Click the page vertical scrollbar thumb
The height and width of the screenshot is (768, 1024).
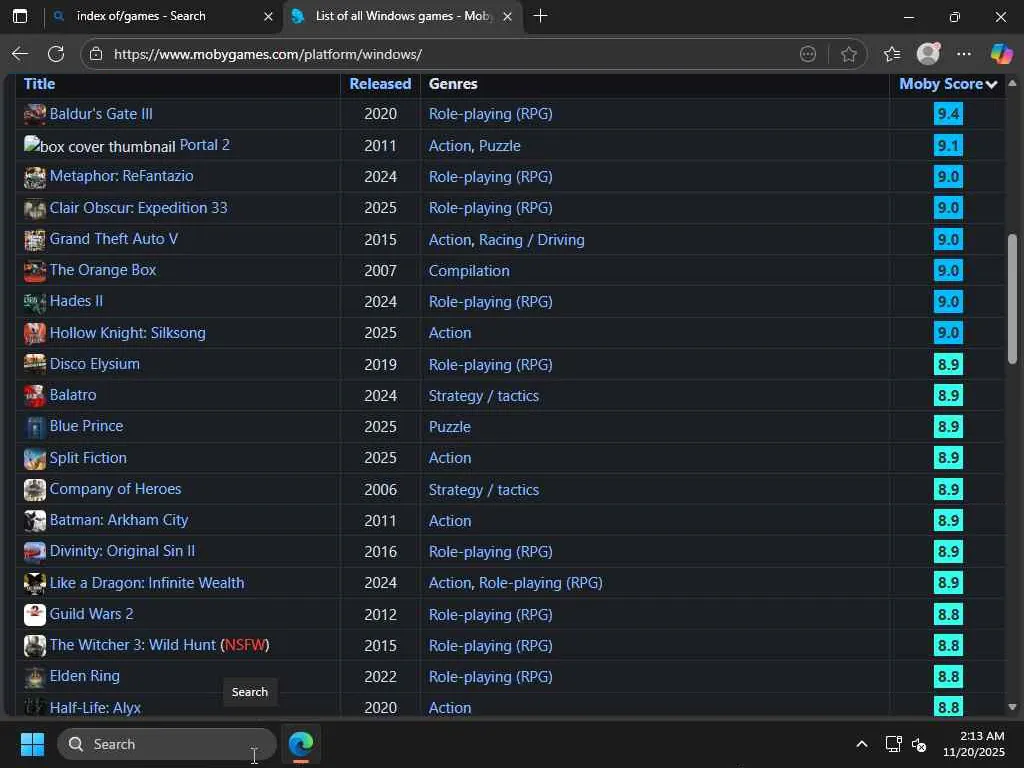[x=1012, y=298]
